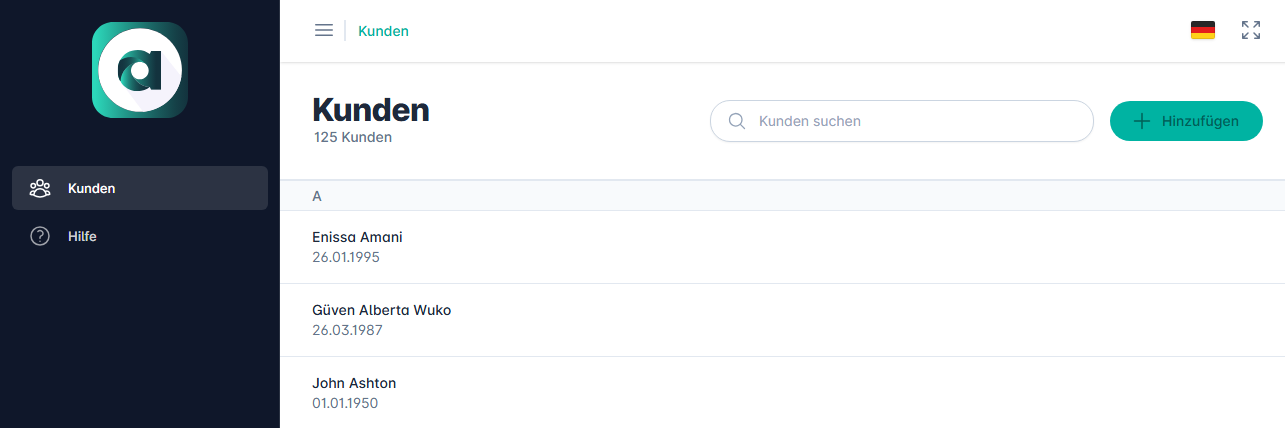Open customer Güven Alberta Wuko
The height and width of the screenshot is (428, 1285).
(381, 310)
